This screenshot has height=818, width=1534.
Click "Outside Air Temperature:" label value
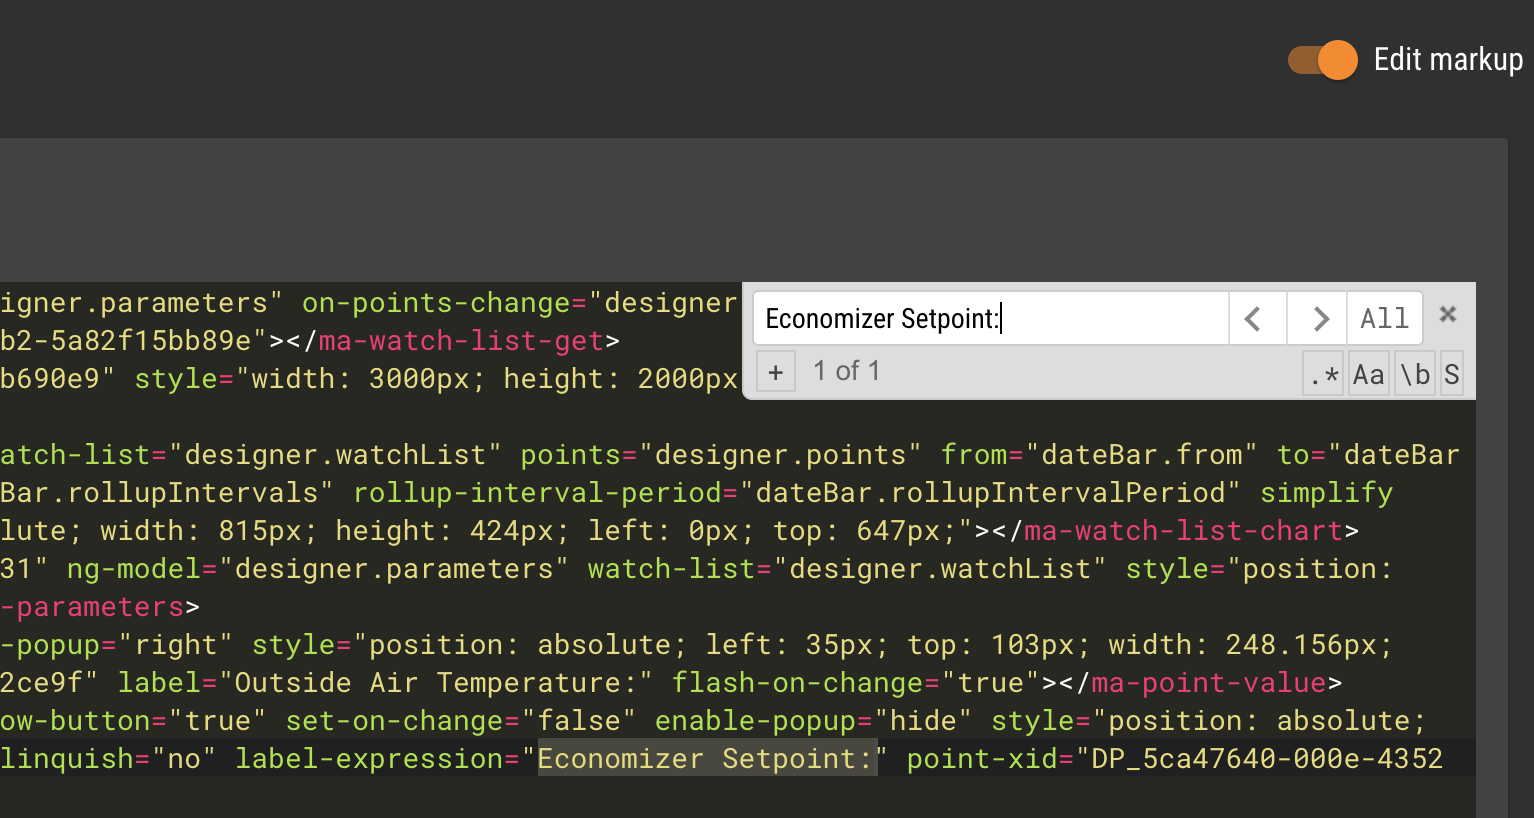[x=436, y=682]
